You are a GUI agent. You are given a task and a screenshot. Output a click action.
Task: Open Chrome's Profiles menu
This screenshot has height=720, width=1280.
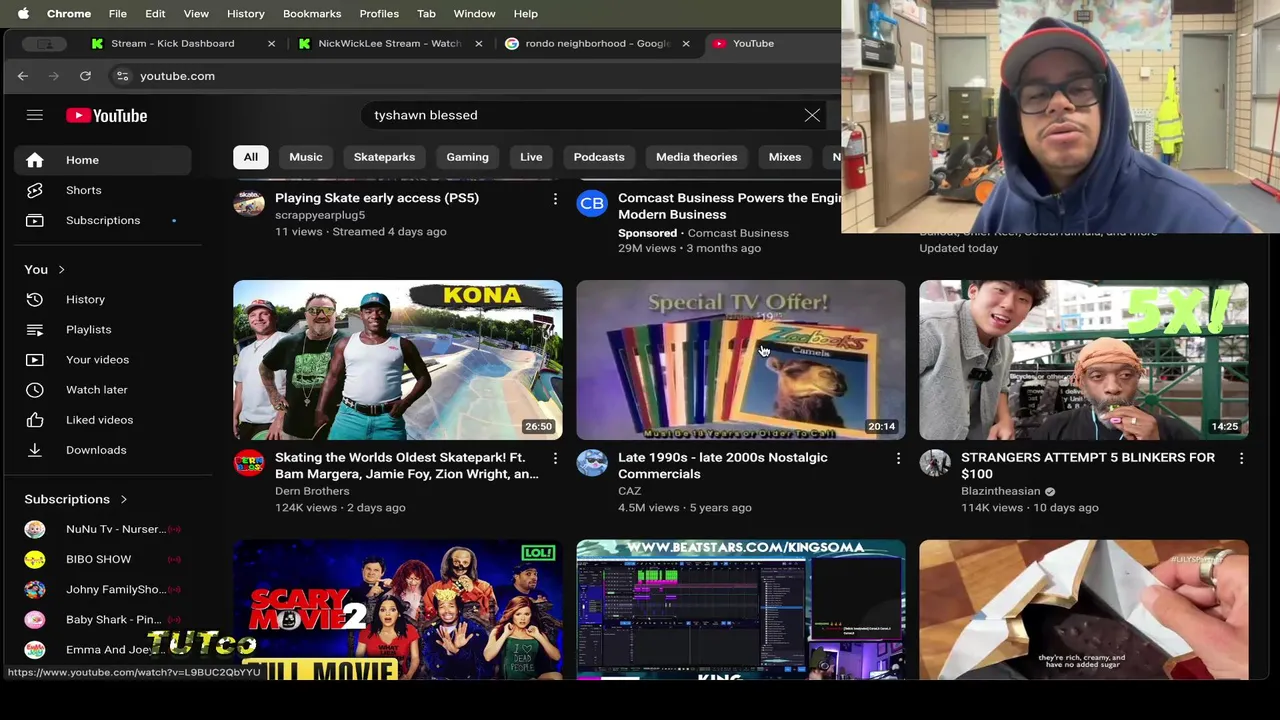pyautogui.click(x=379, y=14)
